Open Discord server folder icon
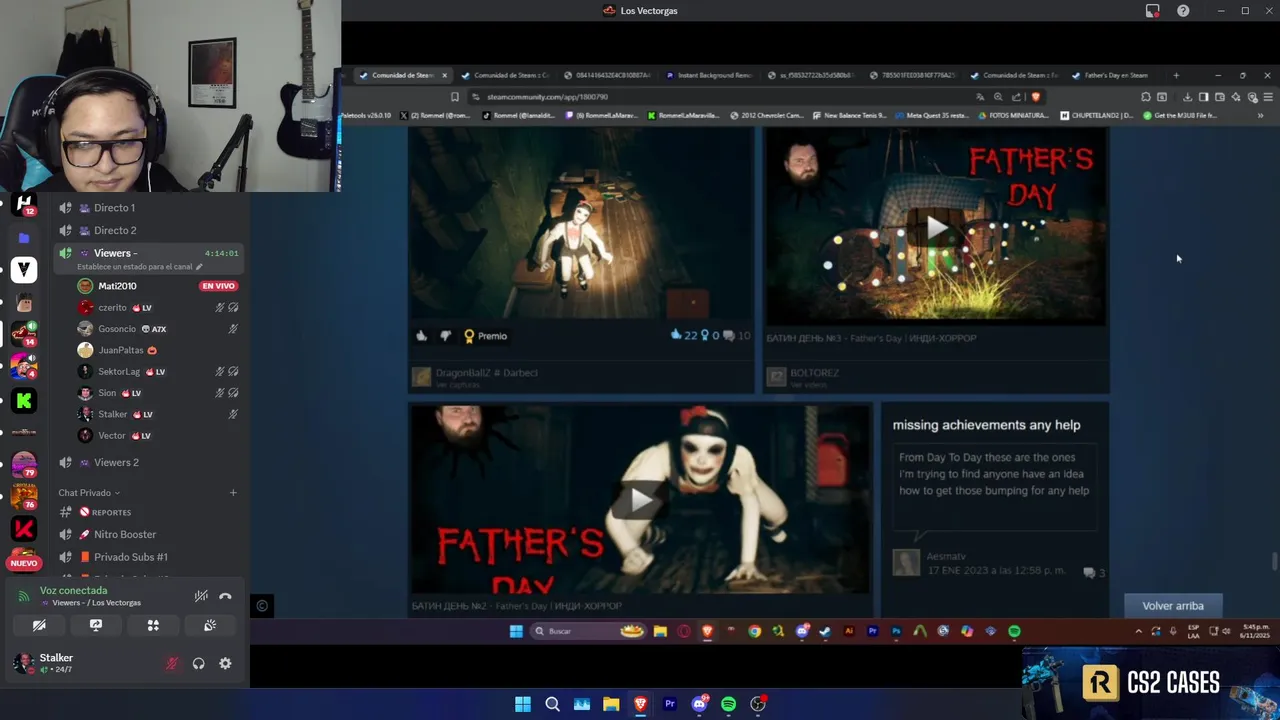The width and height of the screenshot is (1280, 720). click(24, 238)
